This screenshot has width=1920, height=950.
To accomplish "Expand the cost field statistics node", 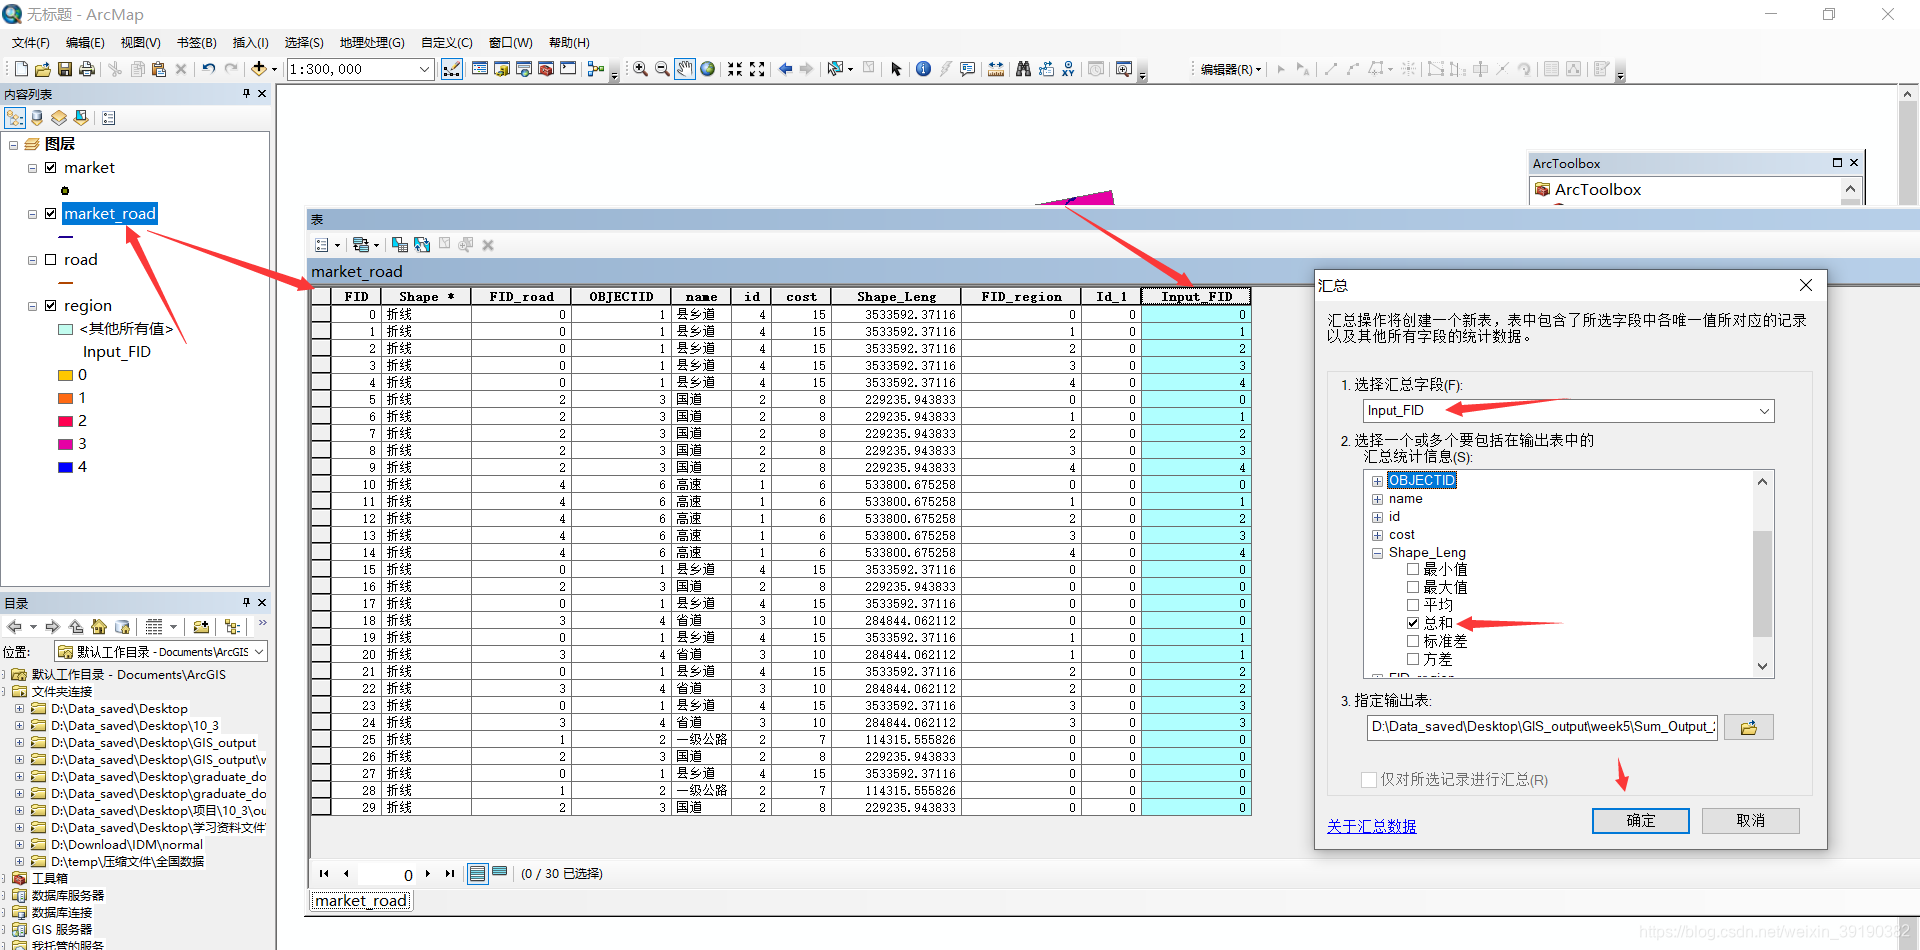I will (1377, 535).
